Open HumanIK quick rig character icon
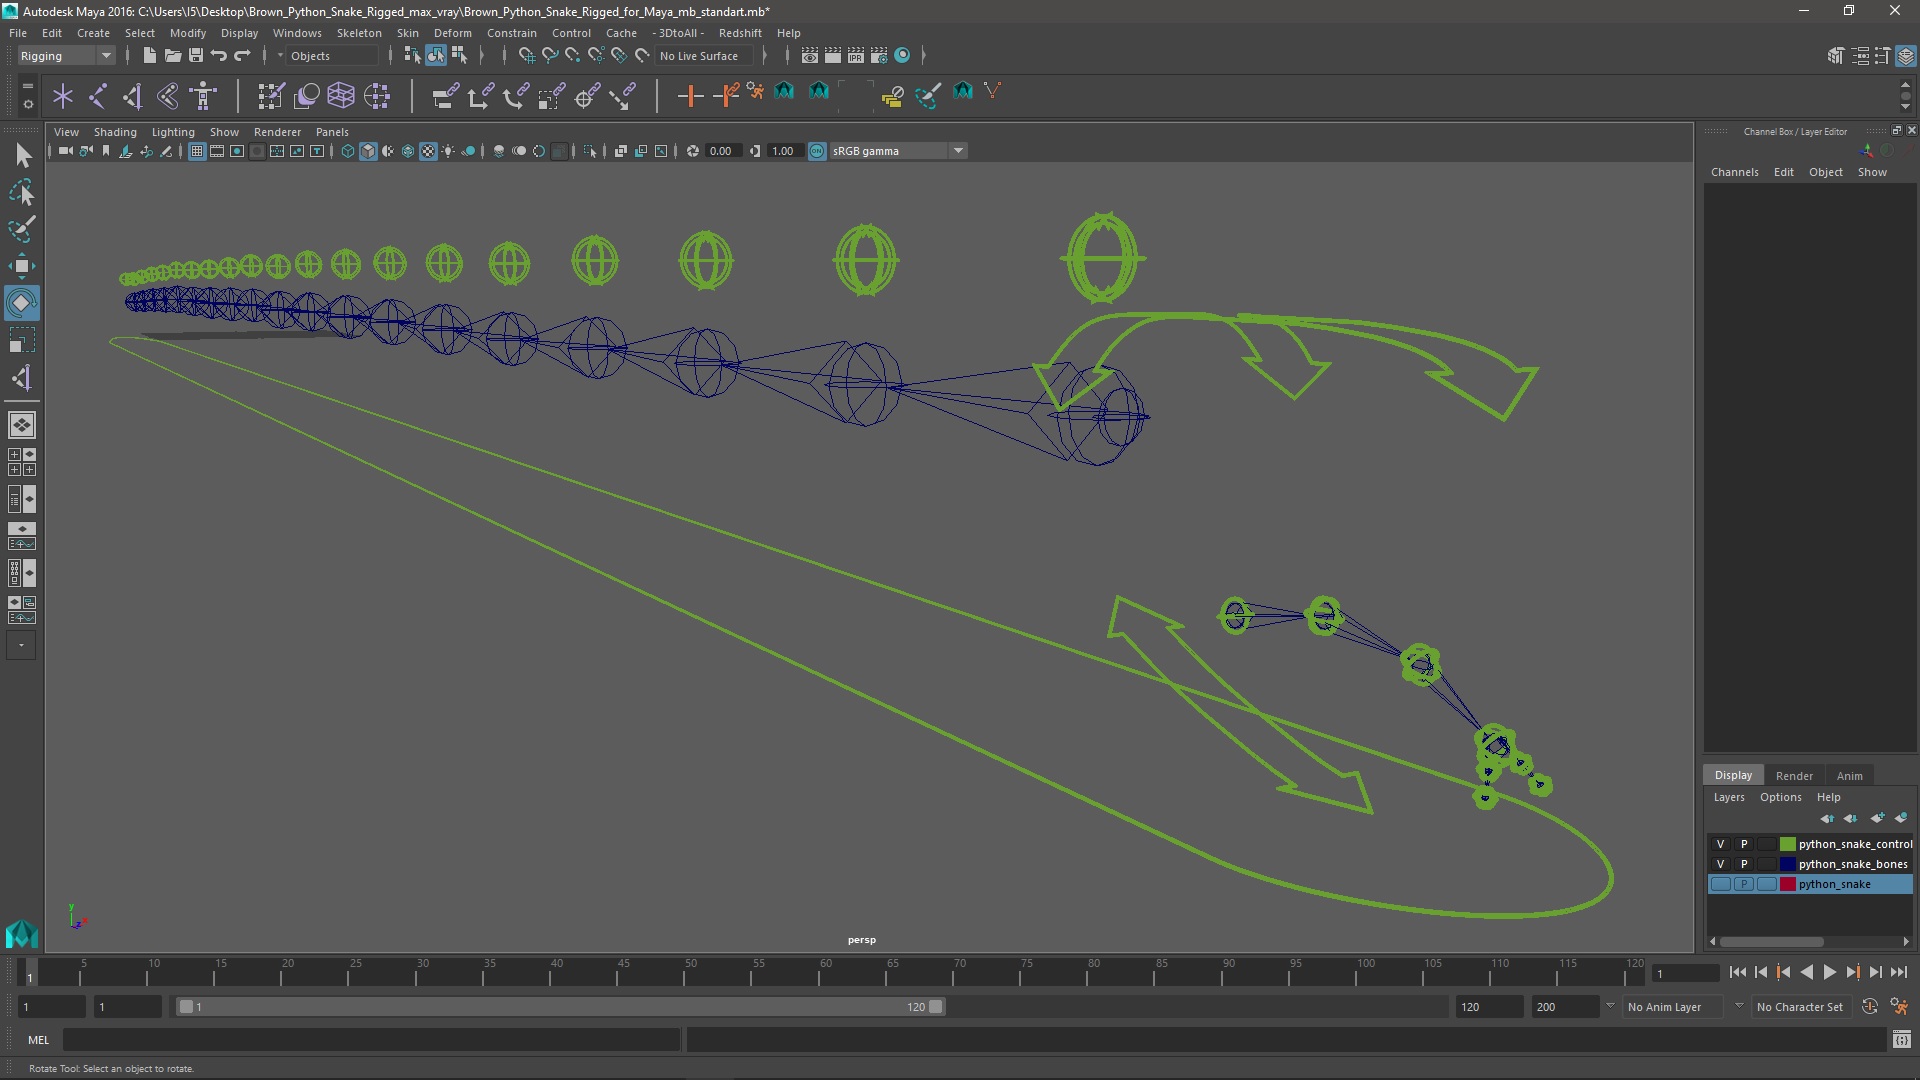 coord(203,96)
